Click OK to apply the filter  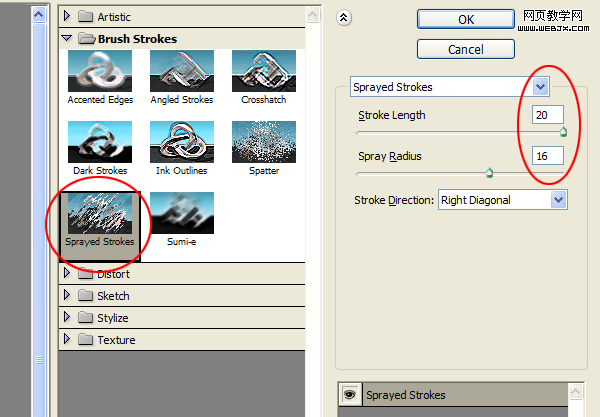pos(466,19)
